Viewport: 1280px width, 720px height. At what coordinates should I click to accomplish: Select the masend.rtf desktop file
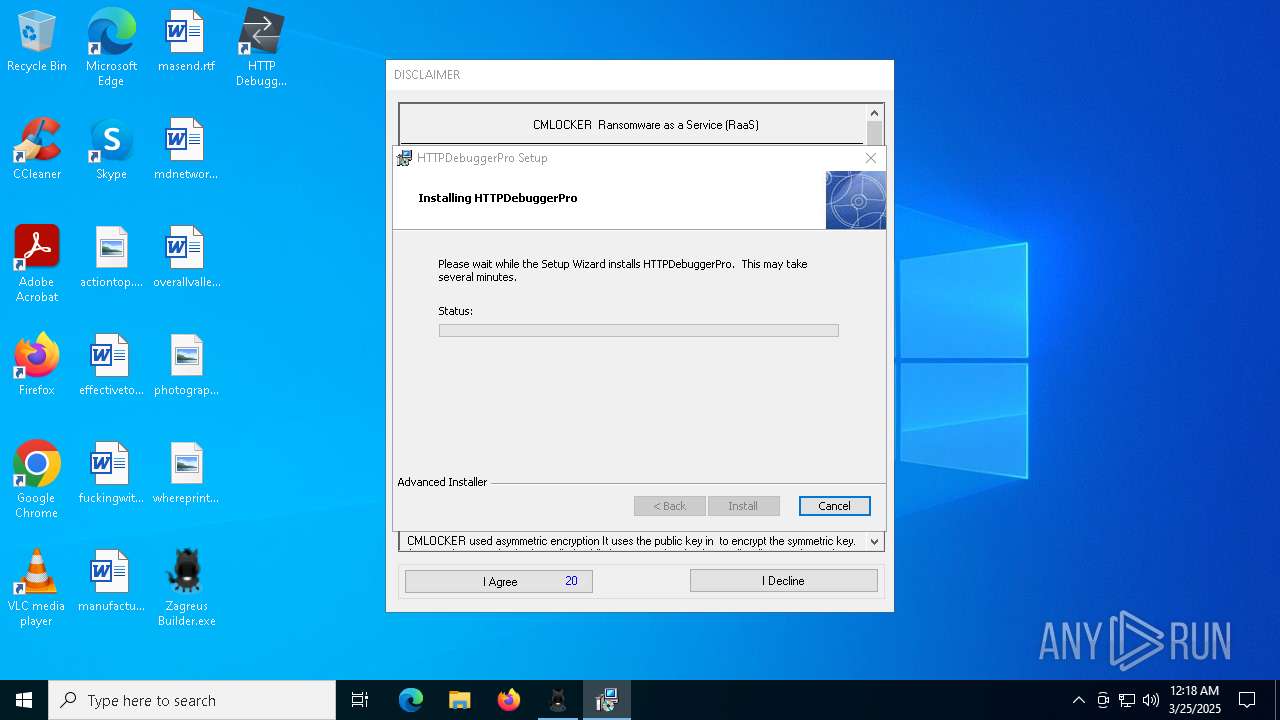pos(186,42)
